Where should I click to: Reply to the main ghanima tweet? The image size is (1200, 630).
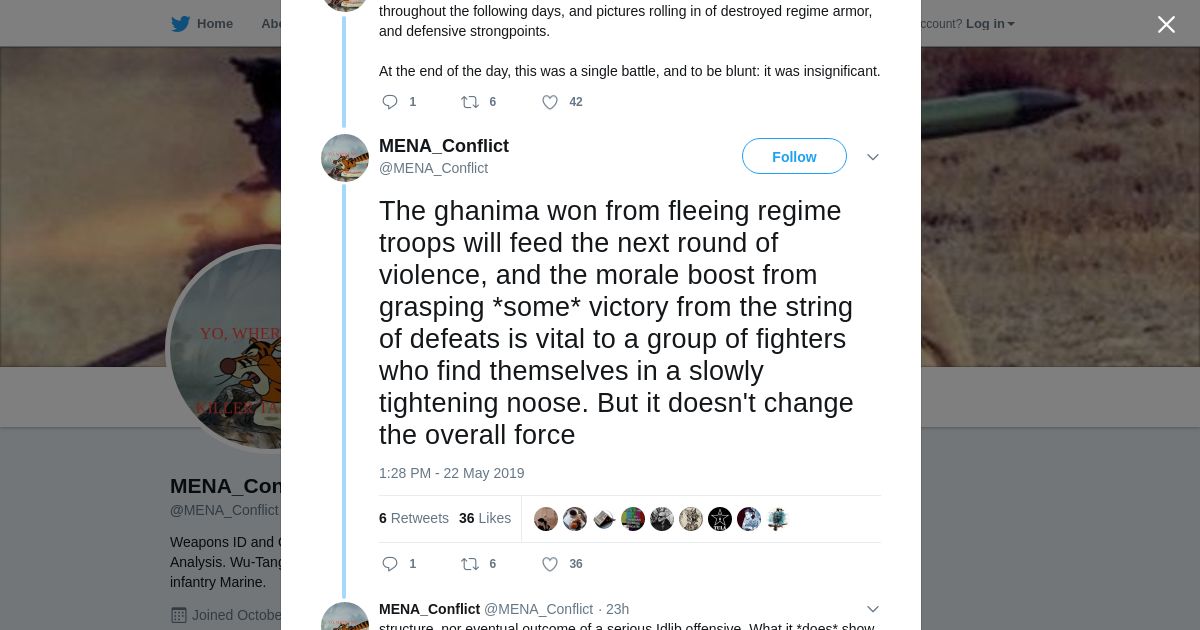(390, 564)
